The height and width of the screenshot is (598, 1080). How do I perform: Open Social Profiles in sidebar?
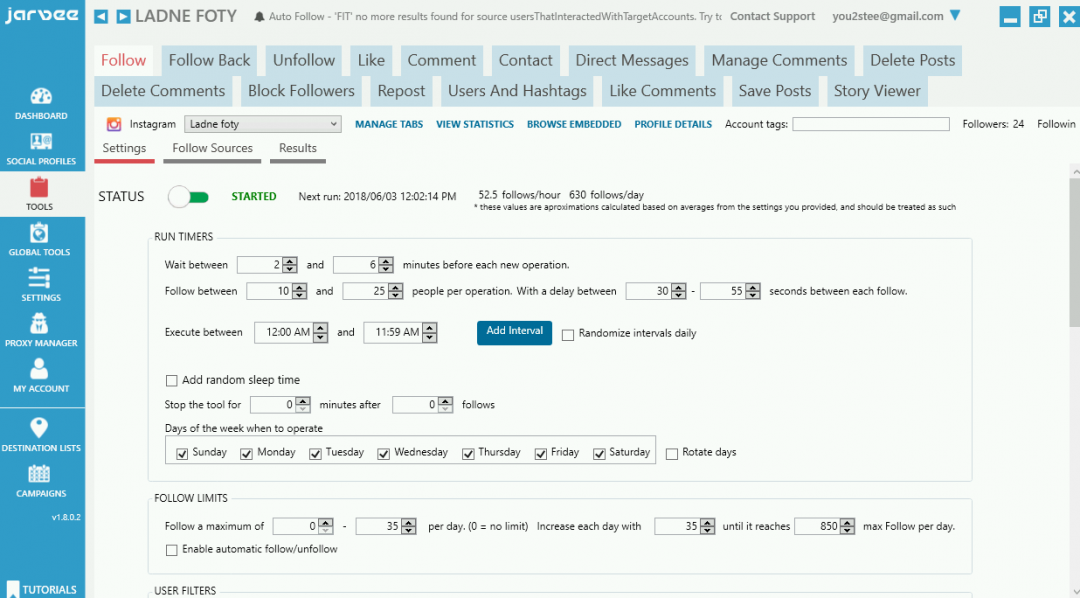tap(41, 142)
